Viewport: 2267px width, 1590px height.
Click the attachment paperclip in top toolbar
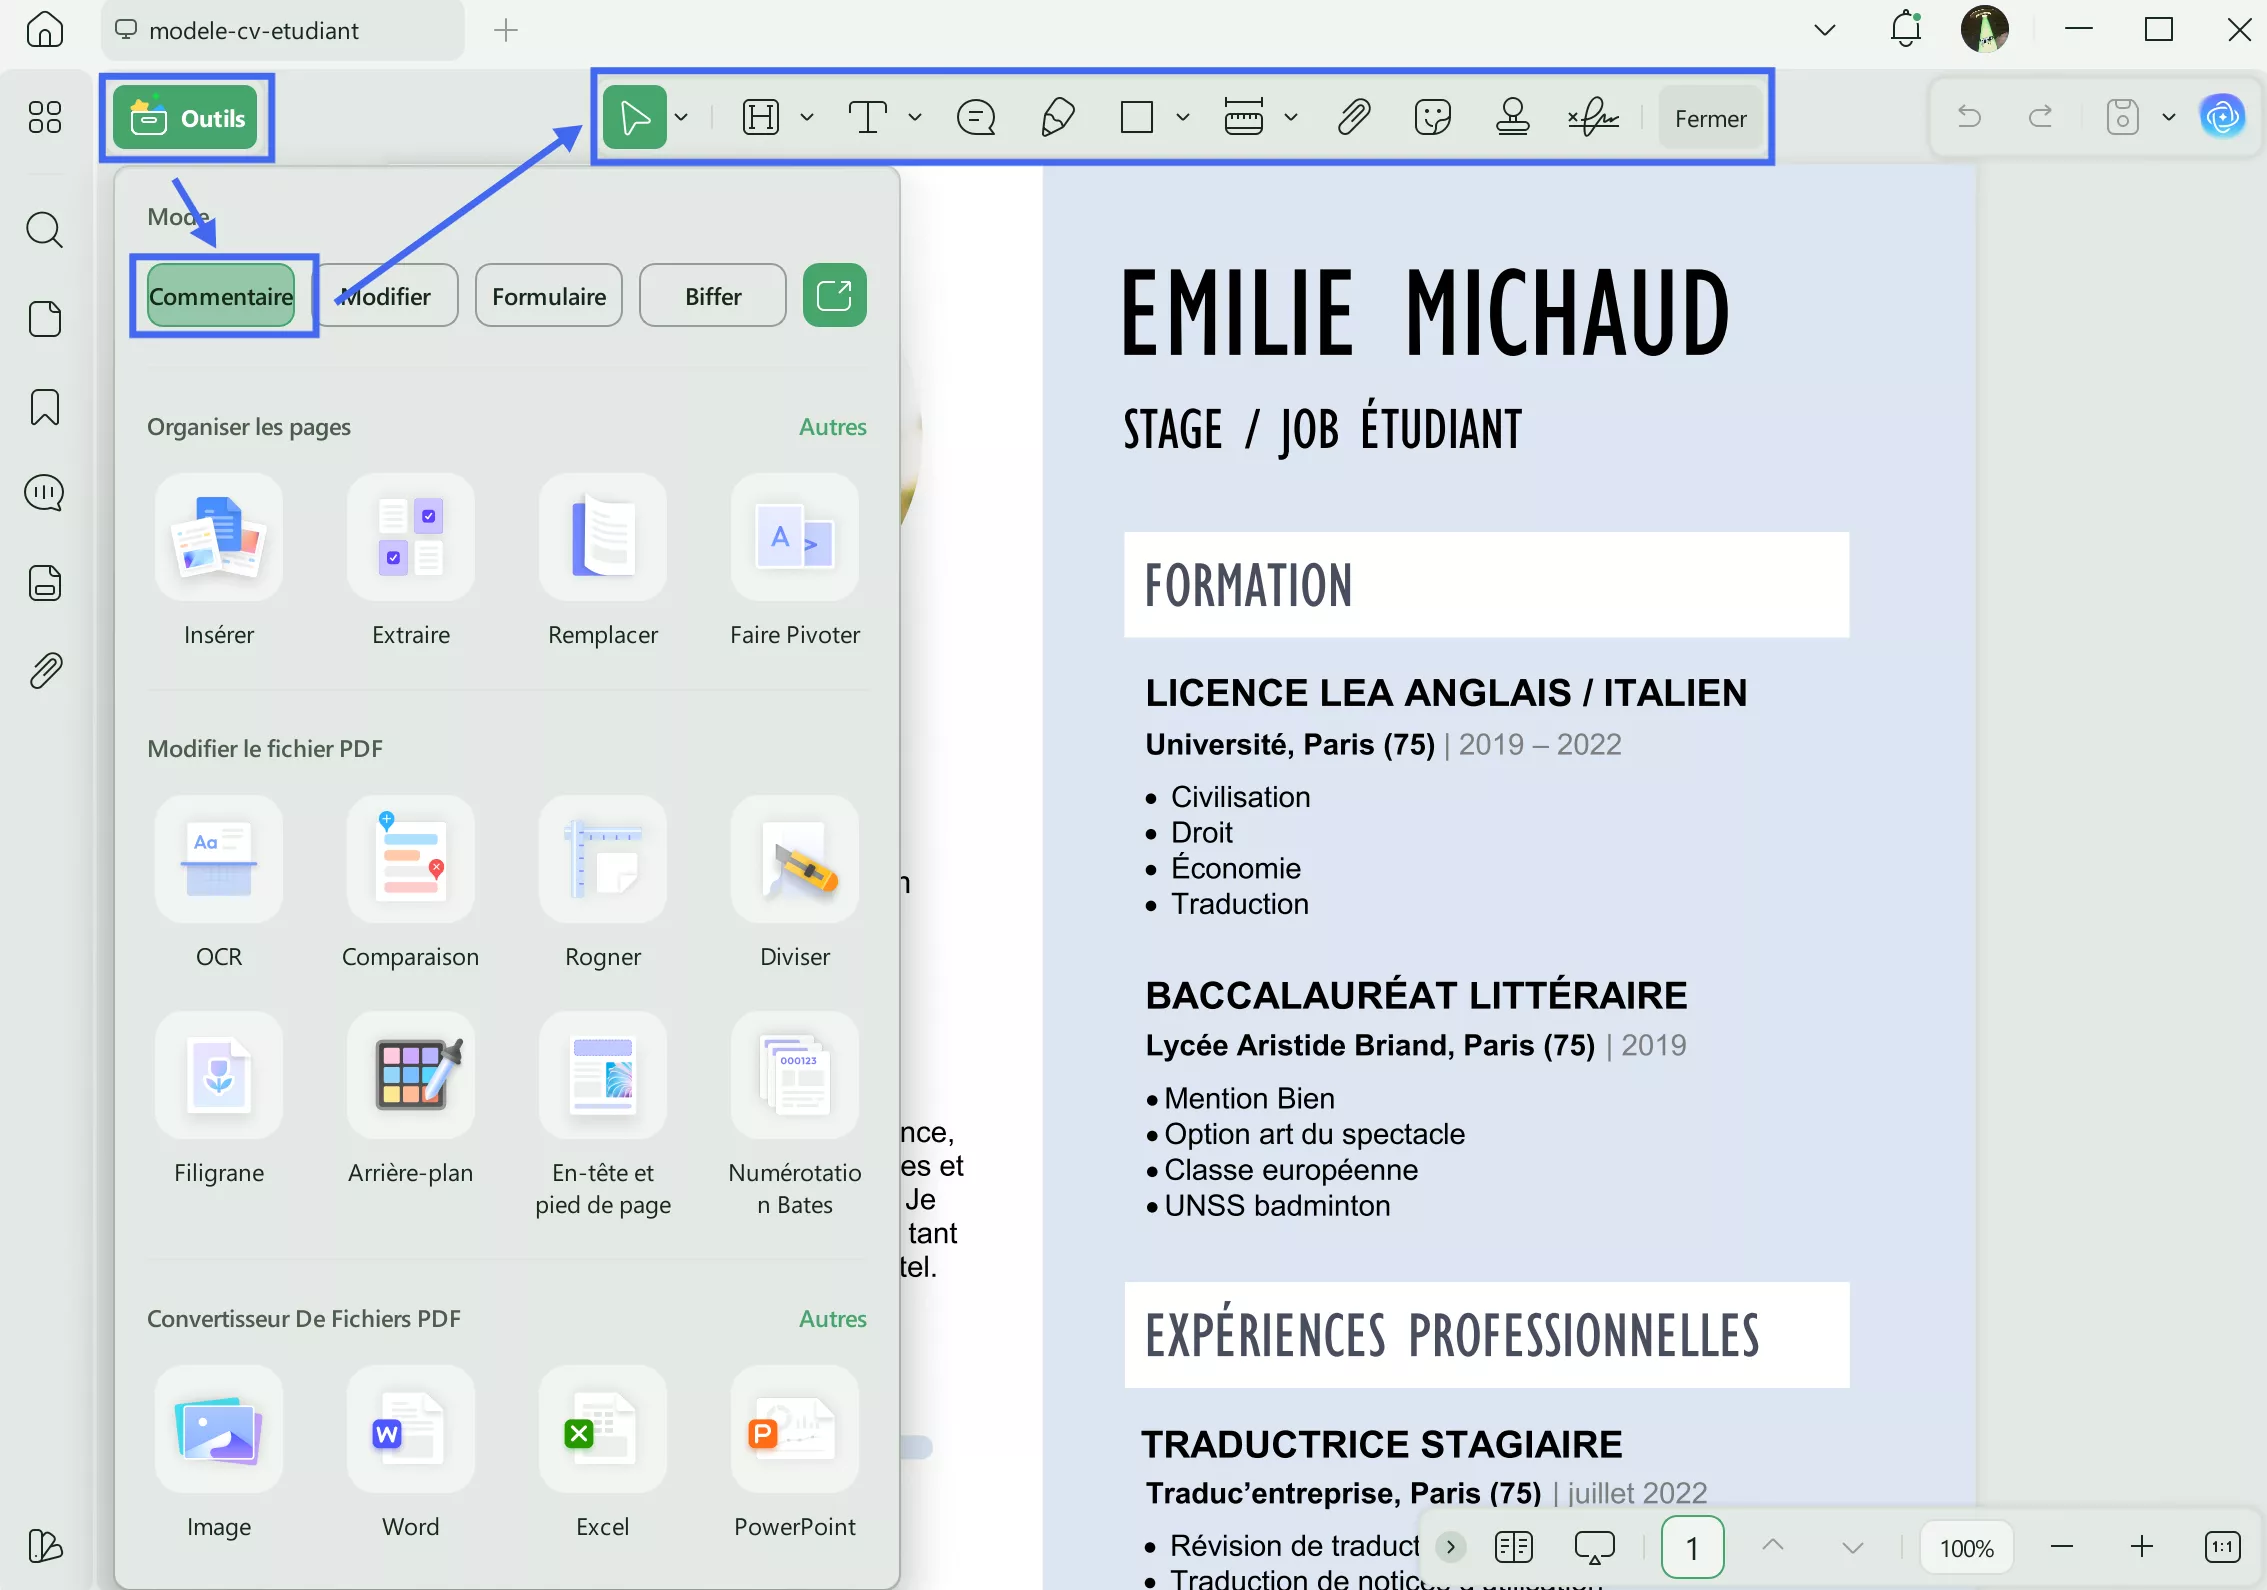tap(1353, 118)
